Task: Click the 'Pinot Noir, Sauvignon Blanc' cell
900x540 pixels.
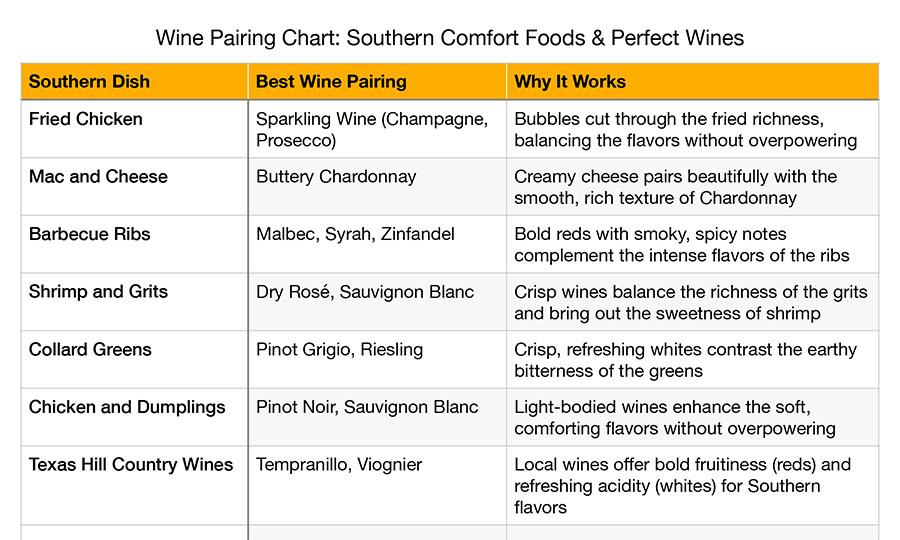Action: click(x=377, y=417)
